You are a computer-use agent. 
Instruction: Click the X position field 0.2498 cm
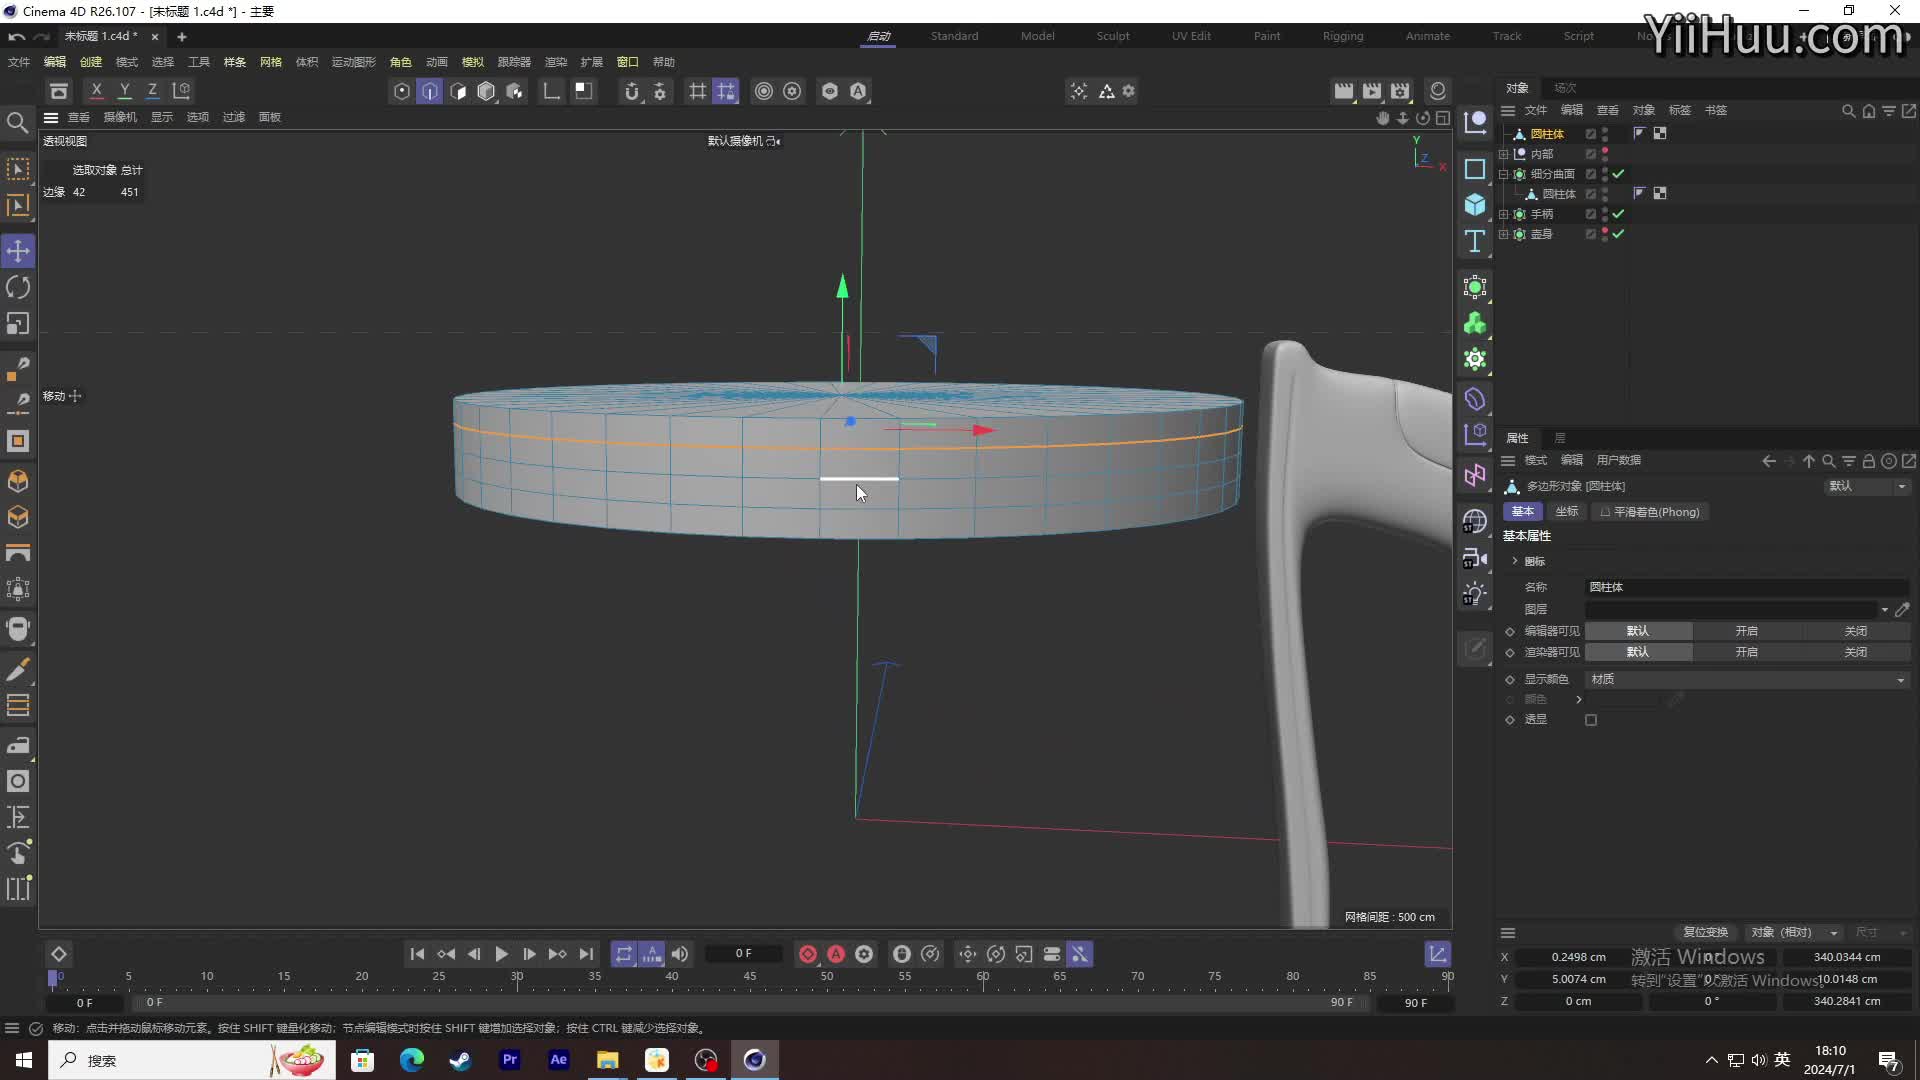1578,957
